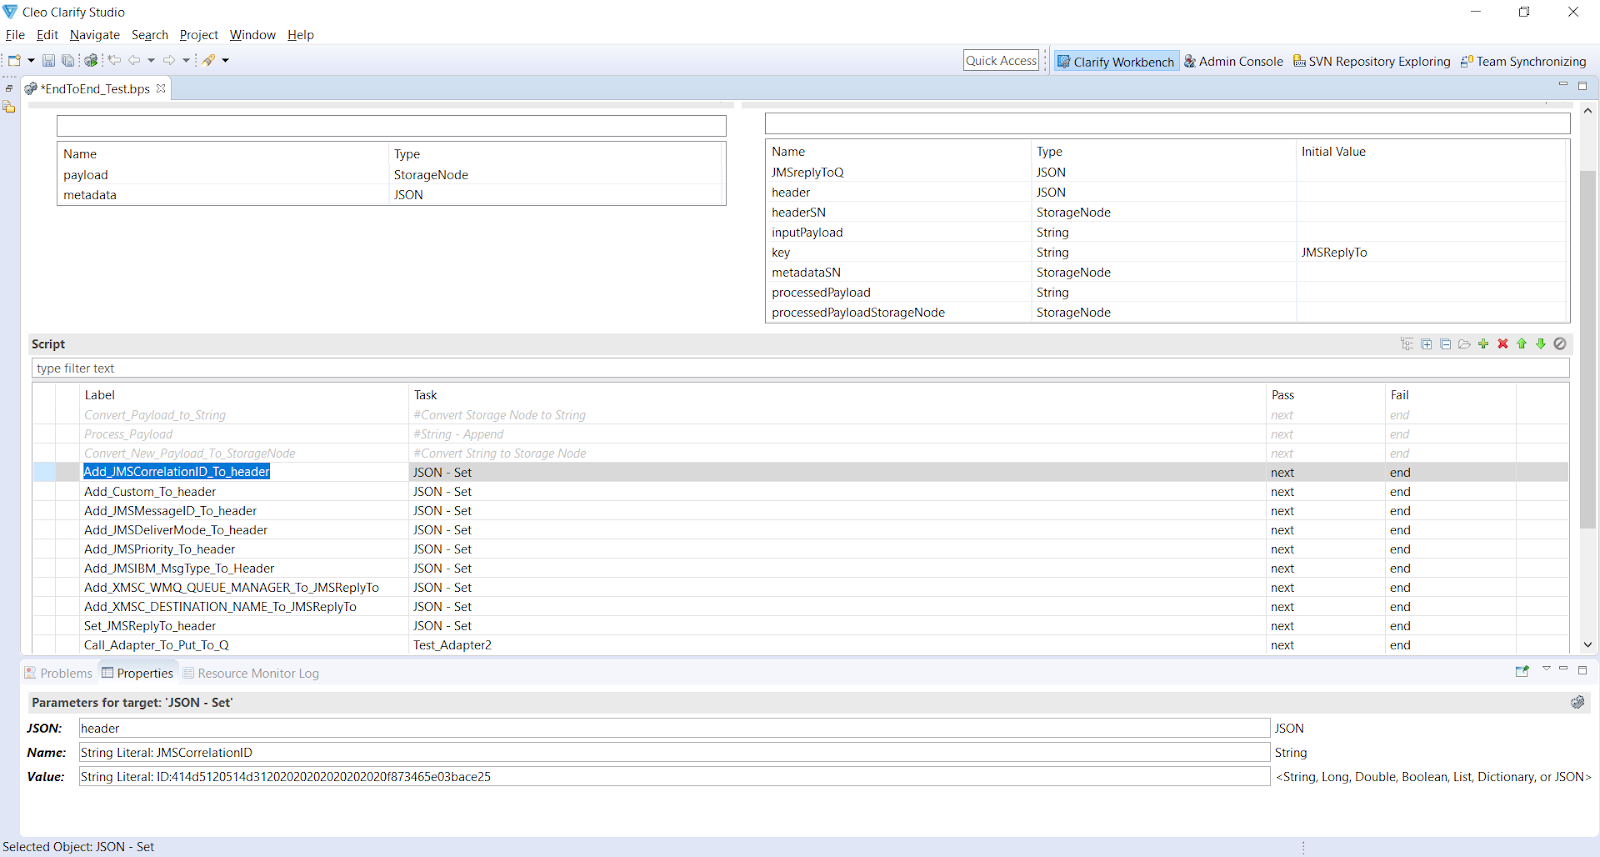The height and width of the screenshot is (857, 1600).
Task: Open the Help menu
Action: [x=301, y=35]
